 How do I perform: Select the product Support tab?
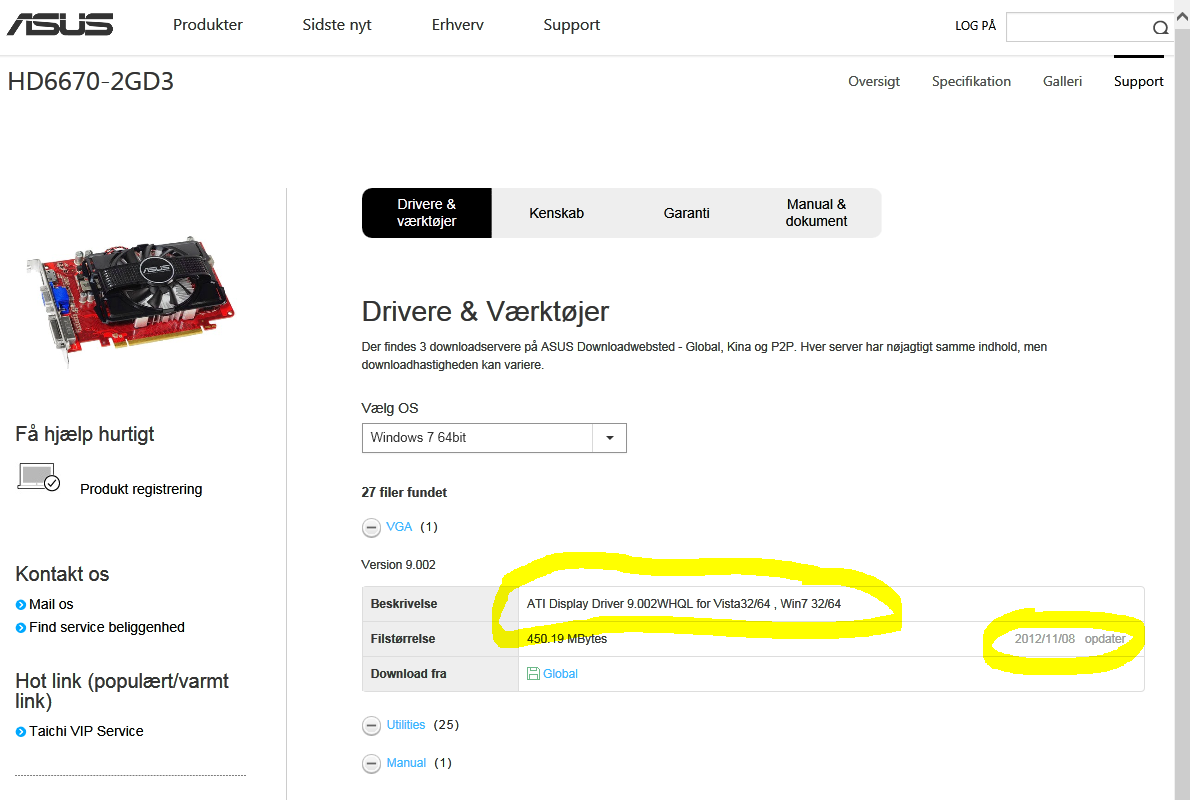tap(1138, 81)
